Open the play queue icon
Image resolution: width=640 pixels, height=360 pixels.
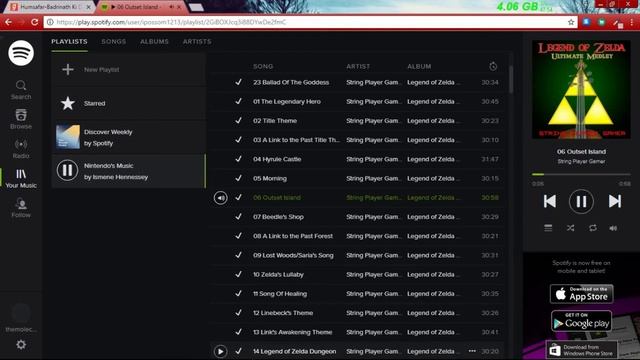coord(548,228)
